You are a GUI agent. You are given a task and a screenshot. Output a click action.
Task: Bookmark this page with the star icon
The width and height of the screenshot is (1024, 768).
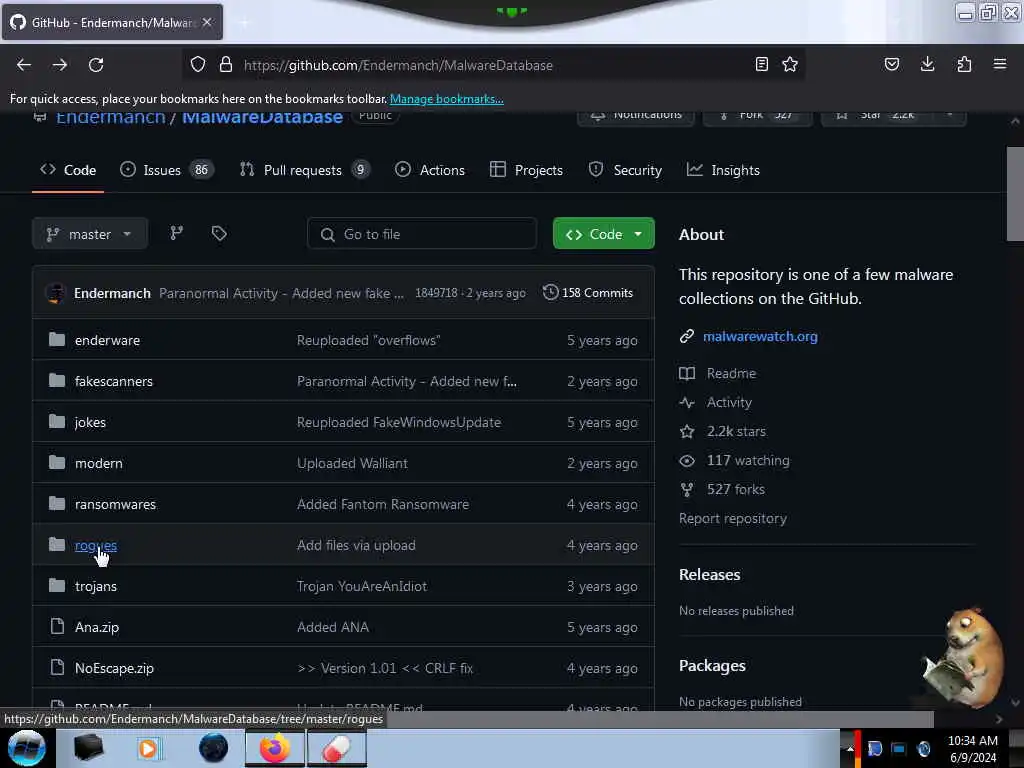pos(790,64)
